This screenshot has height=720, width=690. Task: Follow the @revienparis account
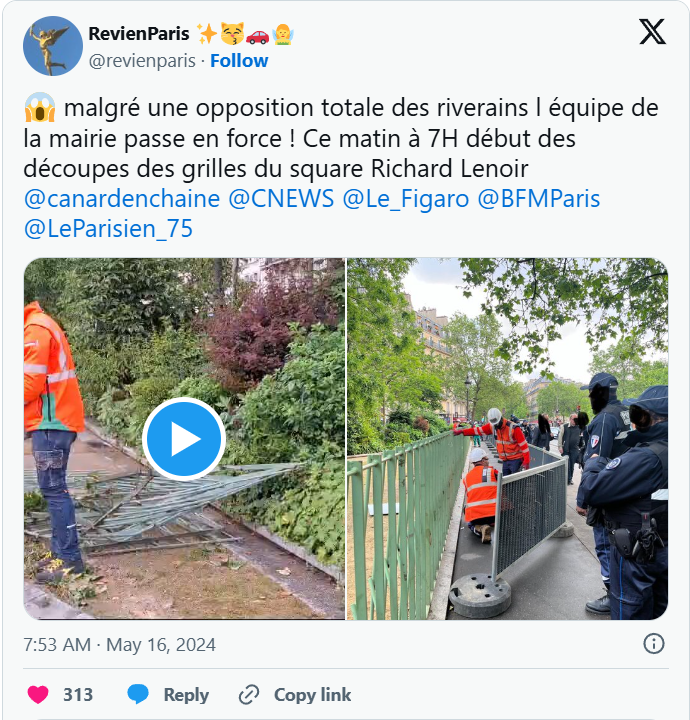coord(239,61)
